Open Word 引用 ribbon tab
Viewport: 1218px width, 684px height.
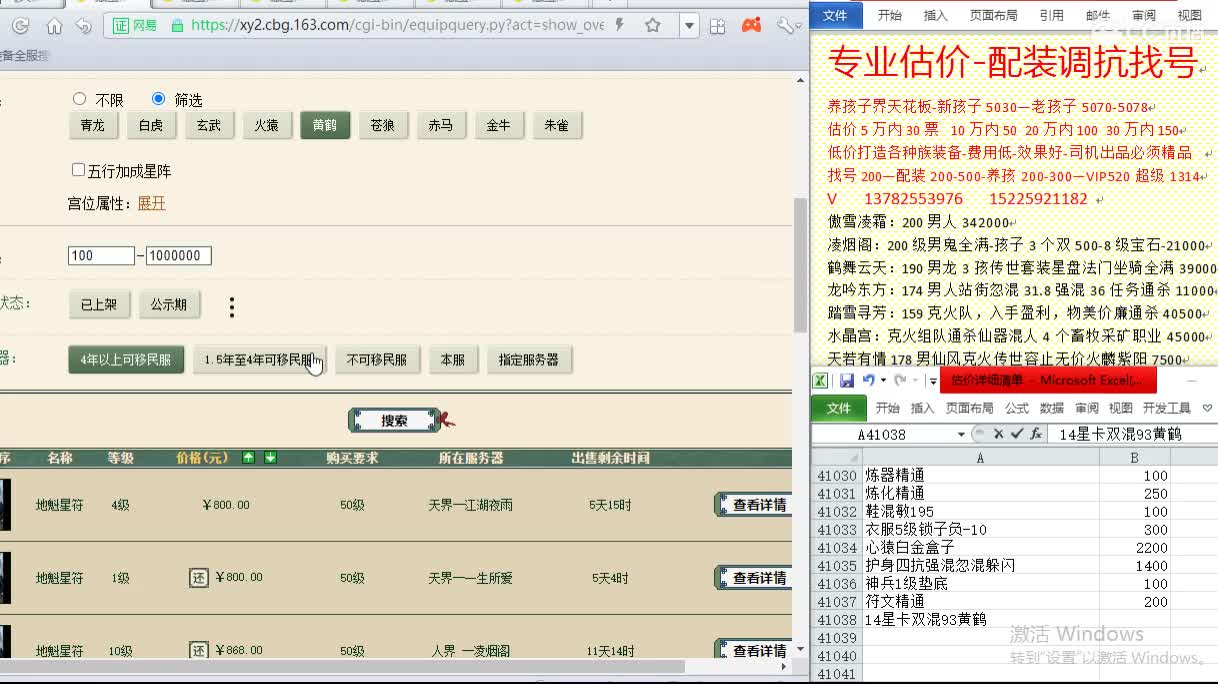(x=1051, y=15)
